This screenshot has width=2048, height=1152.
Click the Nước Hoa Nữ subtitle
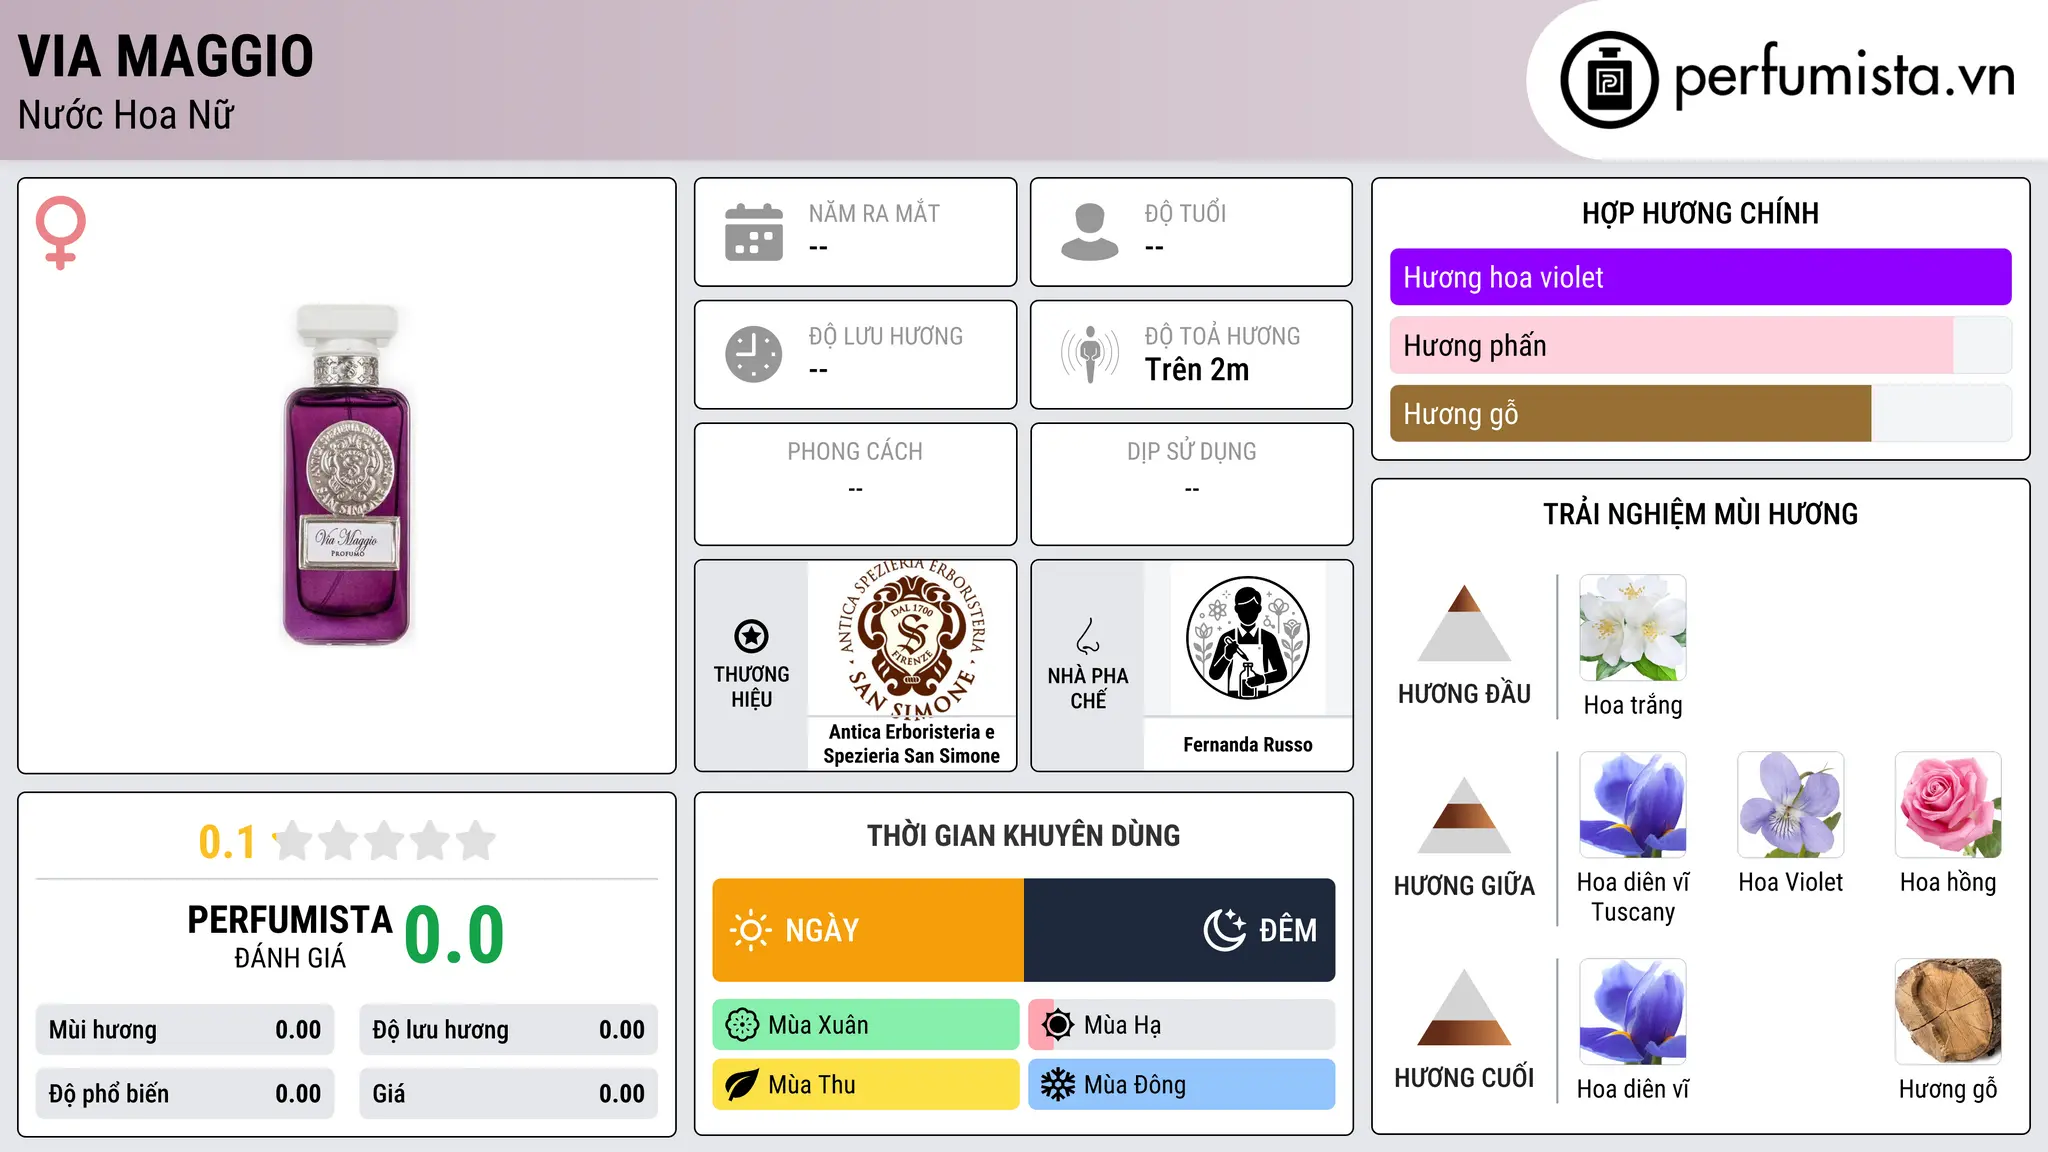126,116
